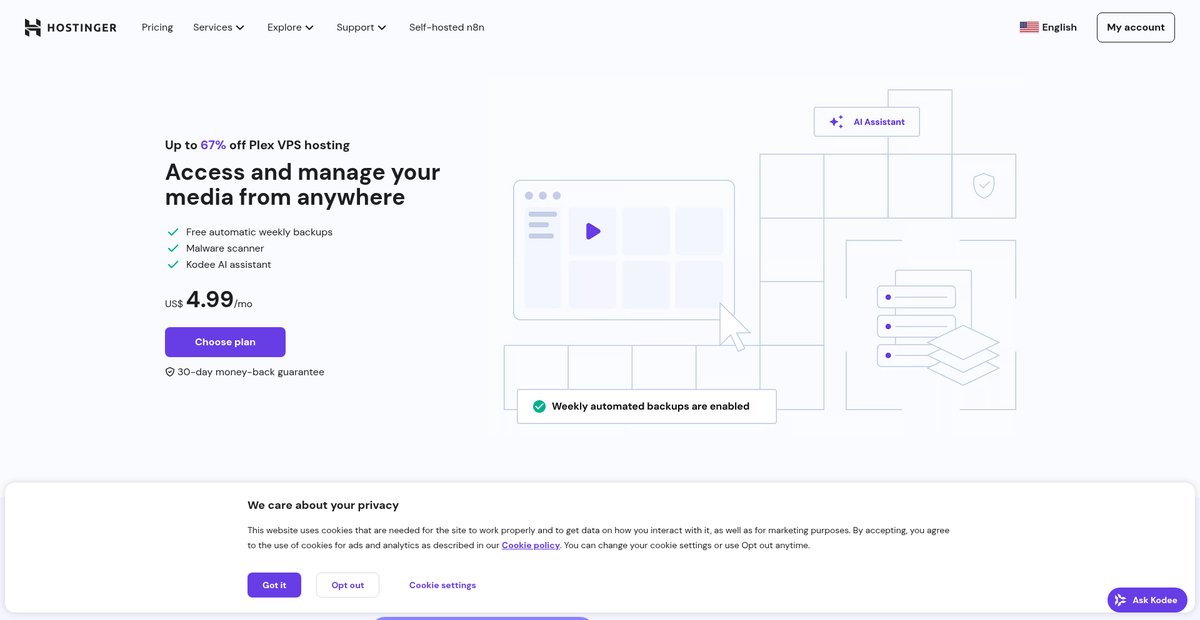The image size is (1200, 620).
Task: Click the AI Assistant sparkle icon
Action: [x=836, y=122]
